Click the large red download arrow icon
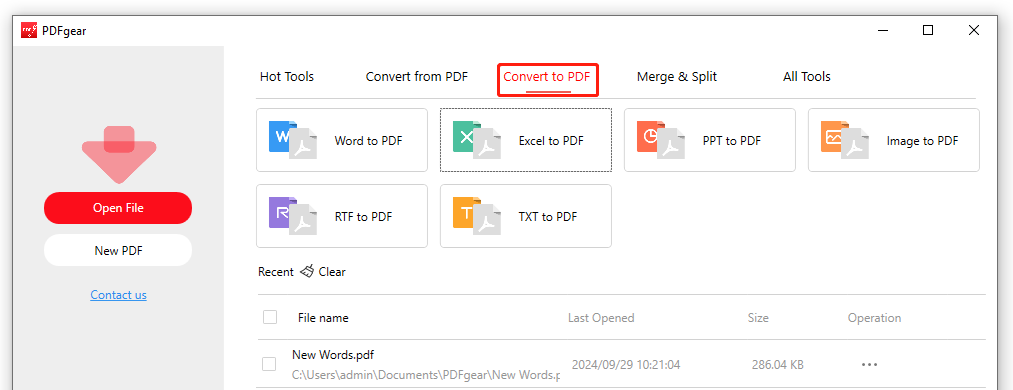Screen dimensions: 1013x390 [x=119, y=155]
